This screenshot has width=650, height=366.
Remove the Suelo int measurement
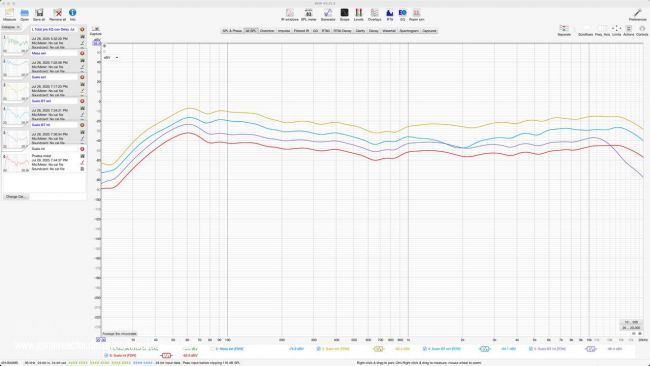click(x=82, y=149)
